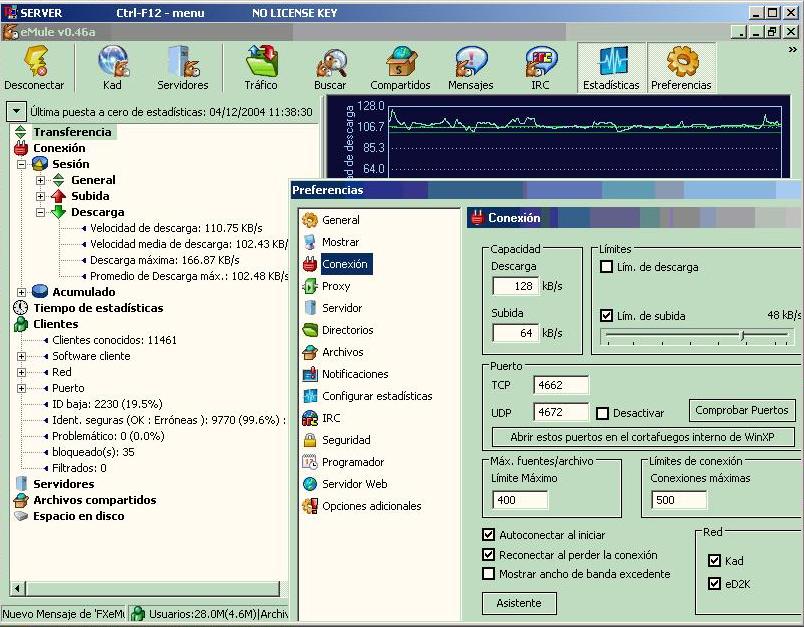Expand the Subida tree node
804x627 pixels.
coord(41,196)
